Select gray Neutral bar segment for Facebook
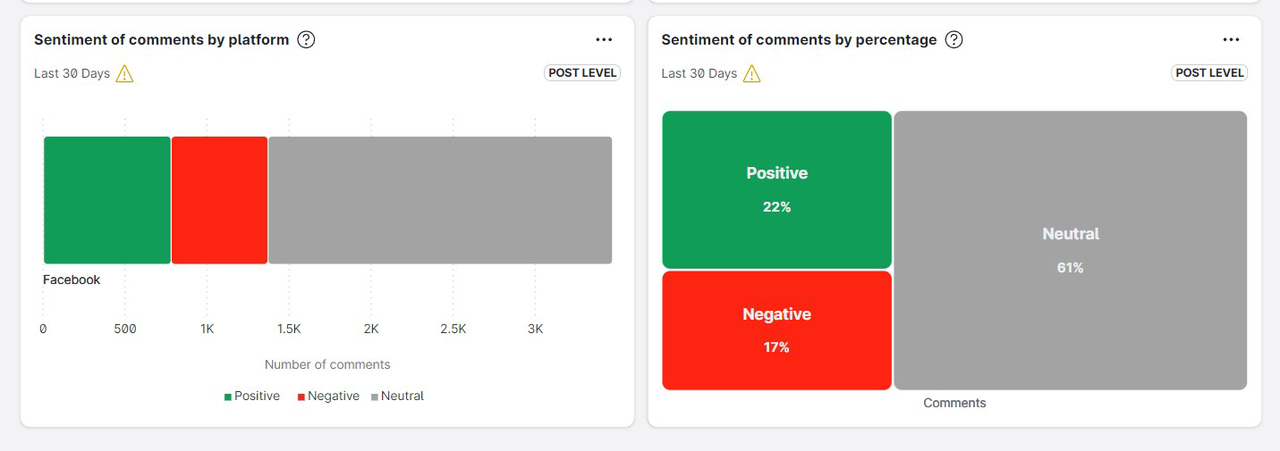The image size is (1280, 451). (440, 200)
